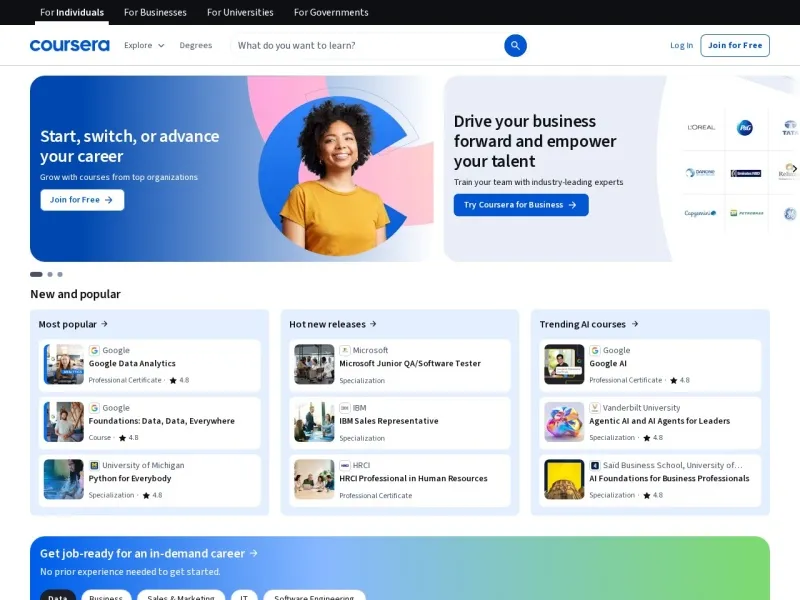Expand the Explore dropdown menu
The image size is (800, 600).
pos(144,45)
